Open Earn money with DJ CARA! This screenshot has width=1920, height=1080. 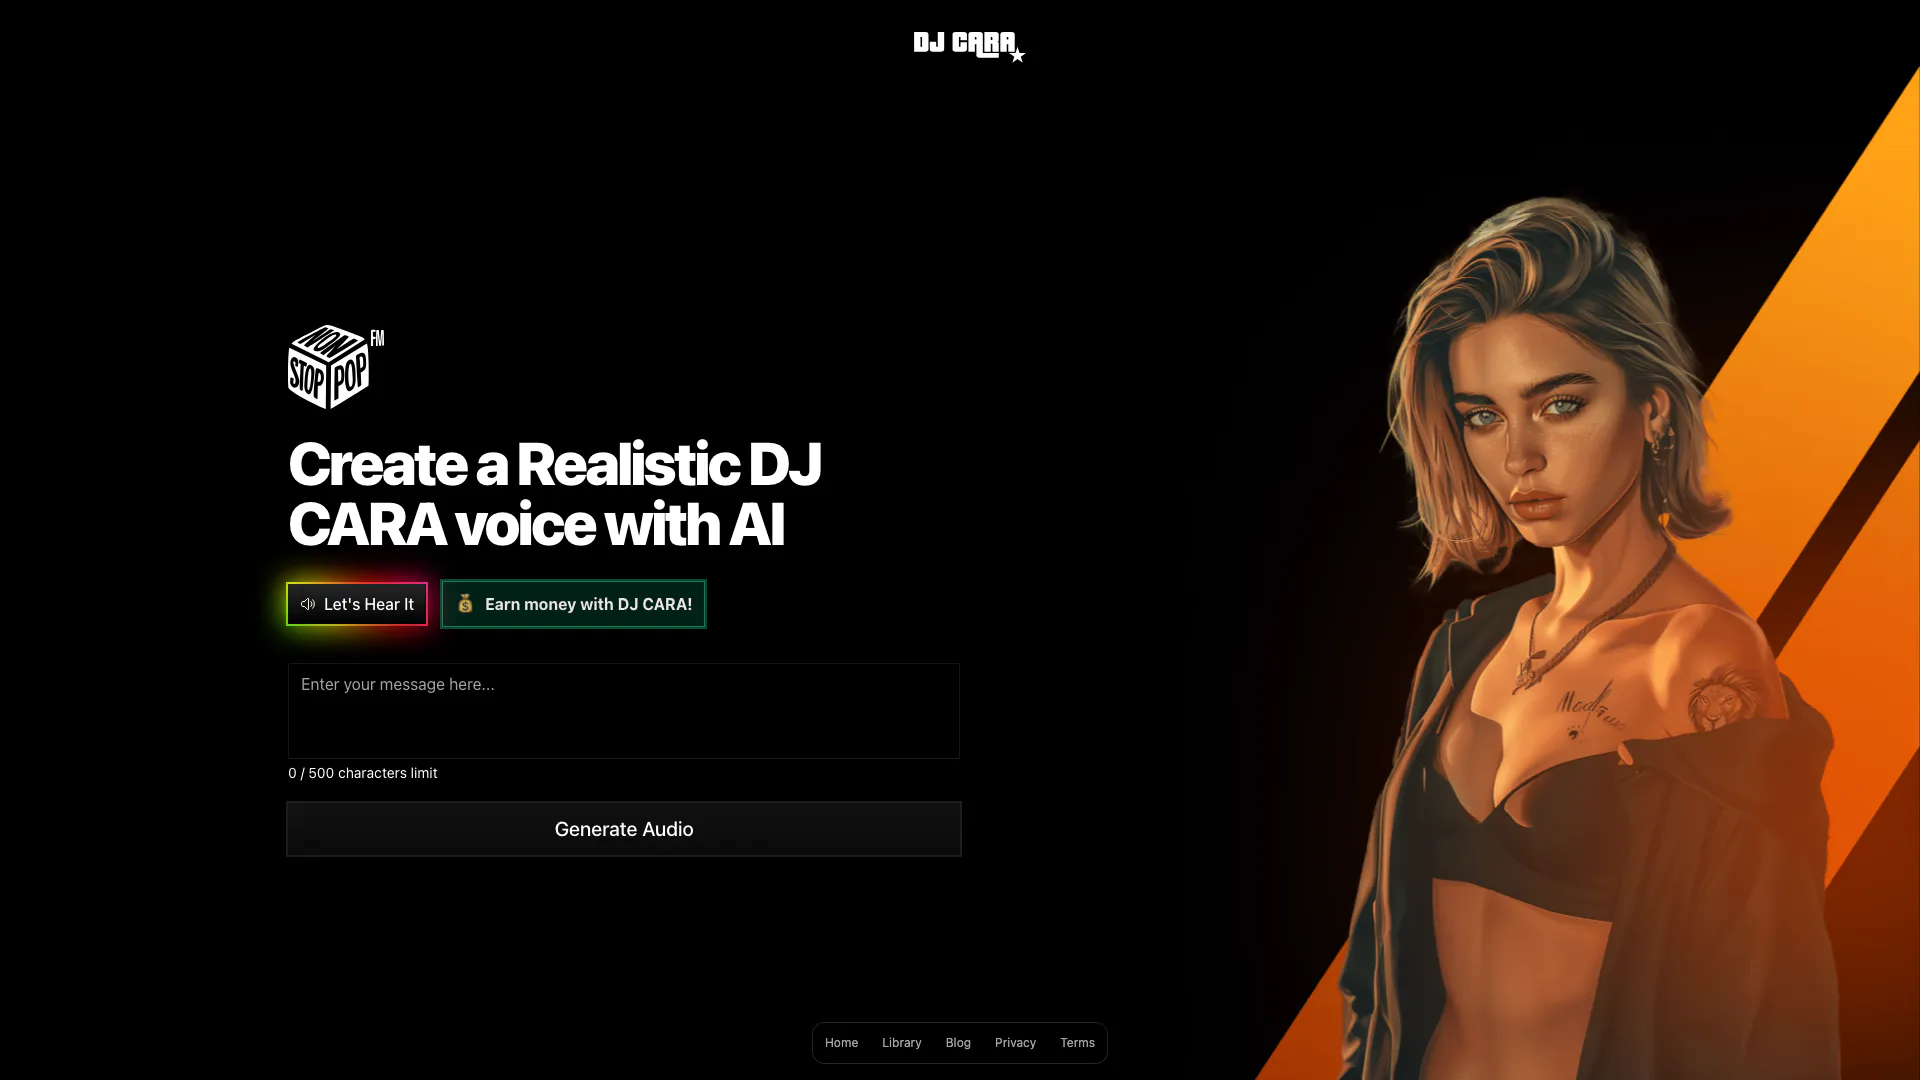(x=574, y=604)
